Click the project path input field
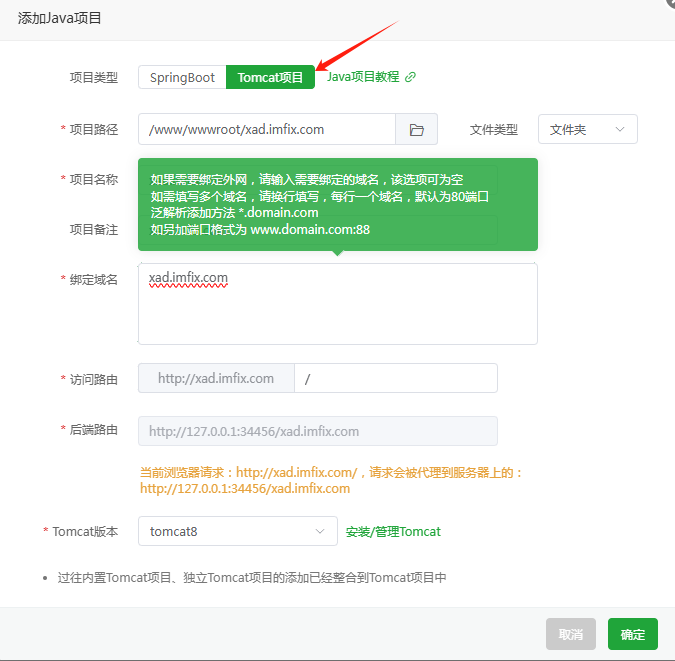675x661 pixels. coord(267,129)
